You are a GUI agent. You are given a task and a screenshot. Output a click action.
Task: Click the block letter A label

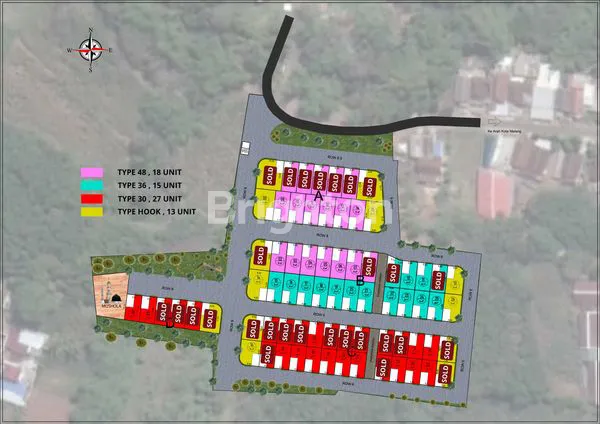coord(318,196)
